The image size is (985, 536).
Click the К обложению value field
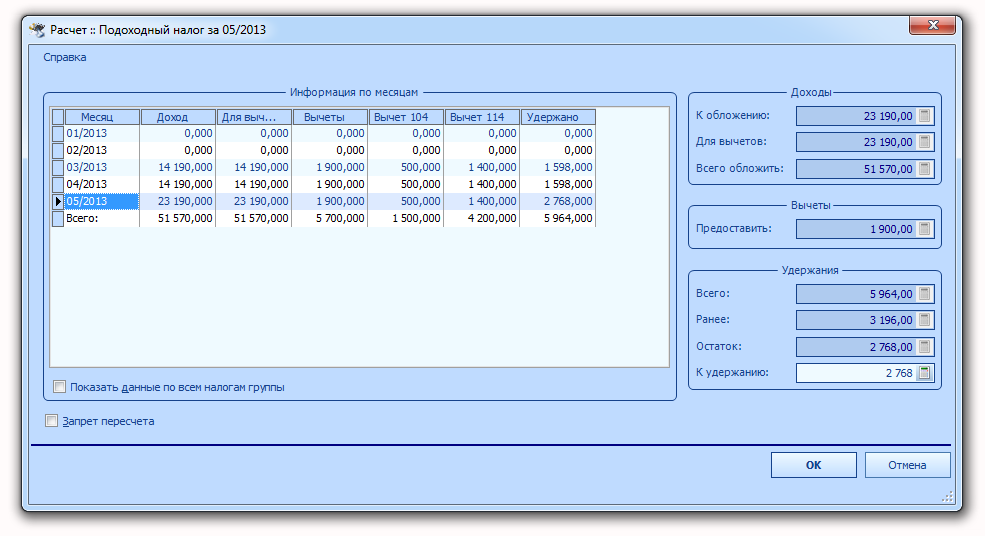tap(857, 116)
